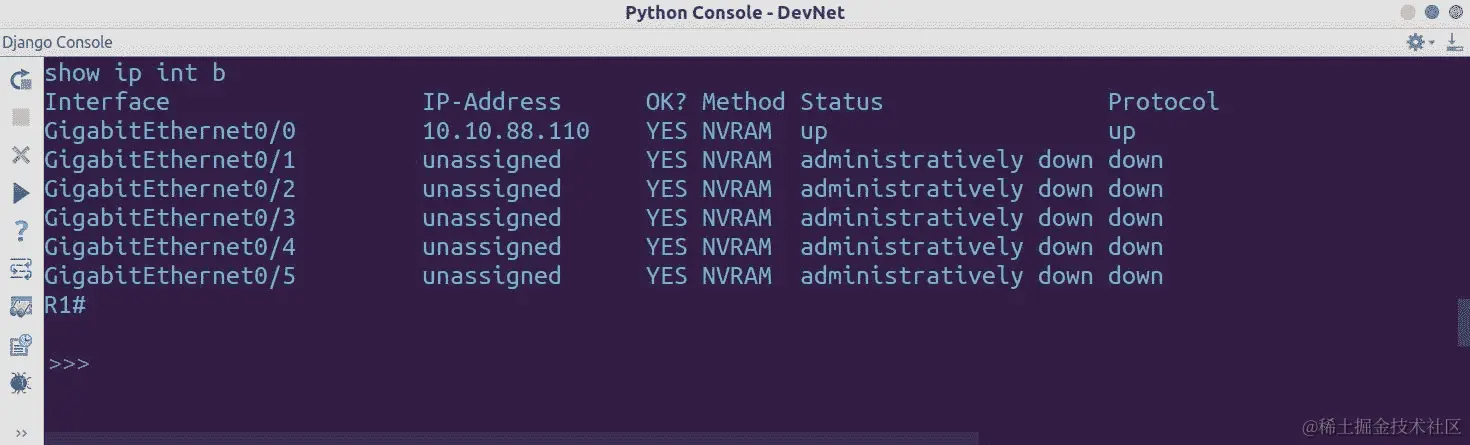Open help via the question mark icon
Viewport: 1470px width, 445px height.
(x=20, y=231)
